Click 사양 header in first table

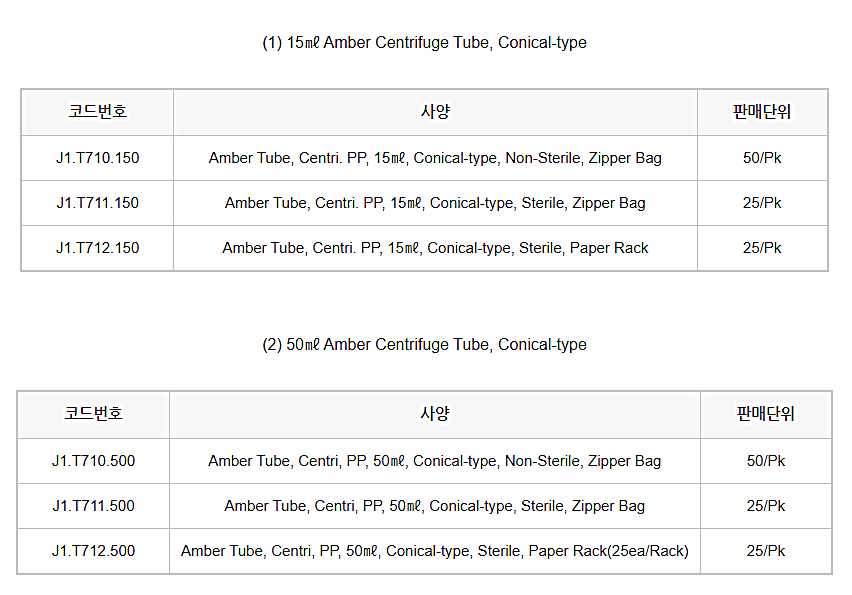coord(435,112)
